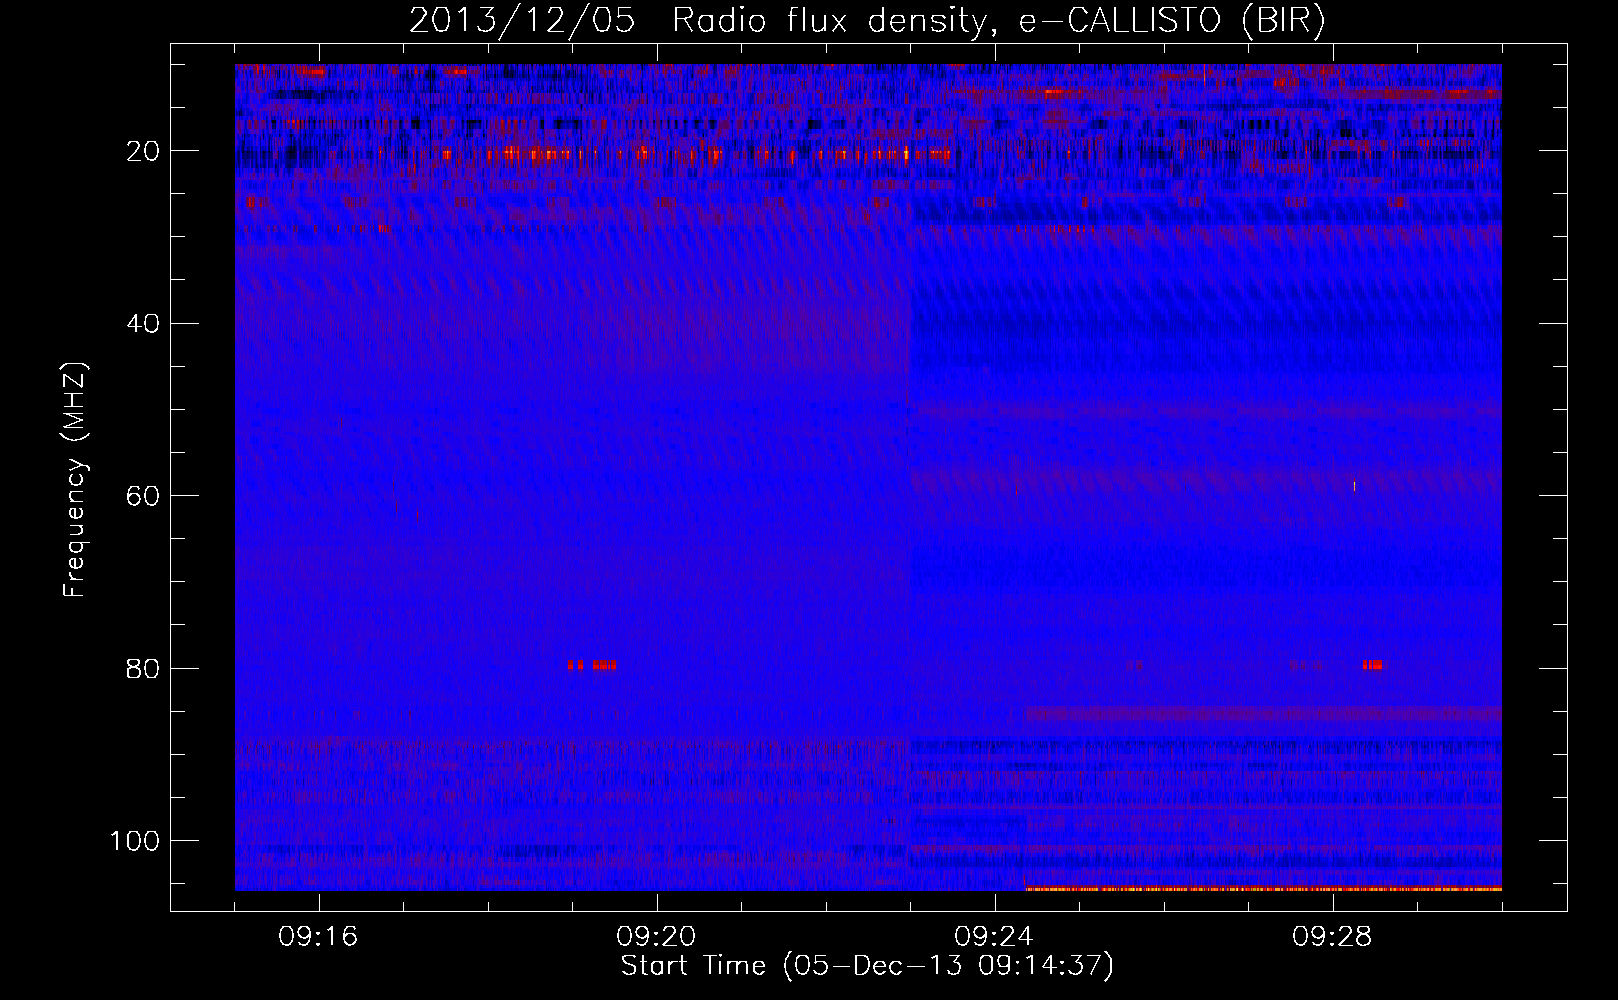Click the red burst at 80 MHz near 09:28
The width and height of the screenshot is (1618, 1000).
[1372, 665]
